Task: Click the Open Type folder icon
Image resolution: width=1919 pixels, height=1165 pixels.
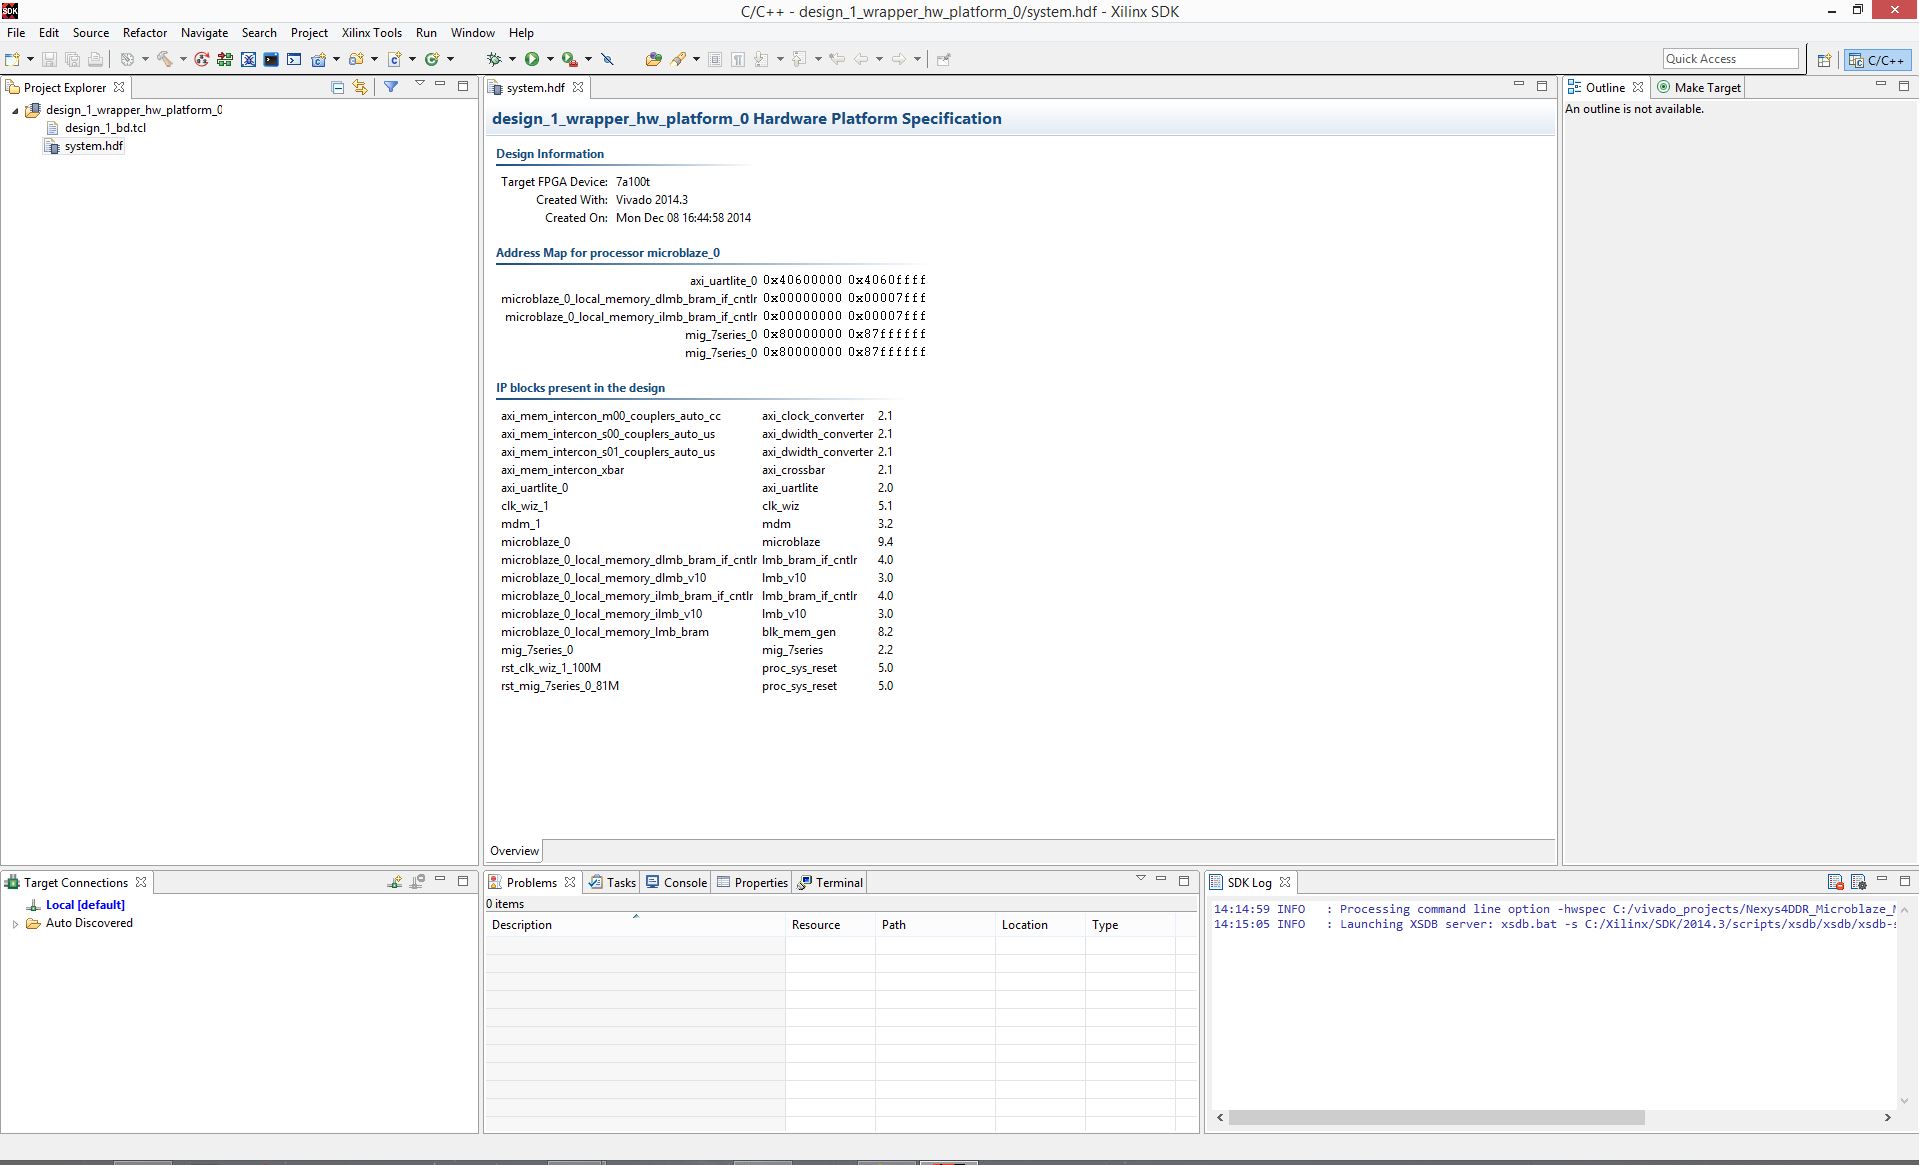Action: tap(653, 59)
